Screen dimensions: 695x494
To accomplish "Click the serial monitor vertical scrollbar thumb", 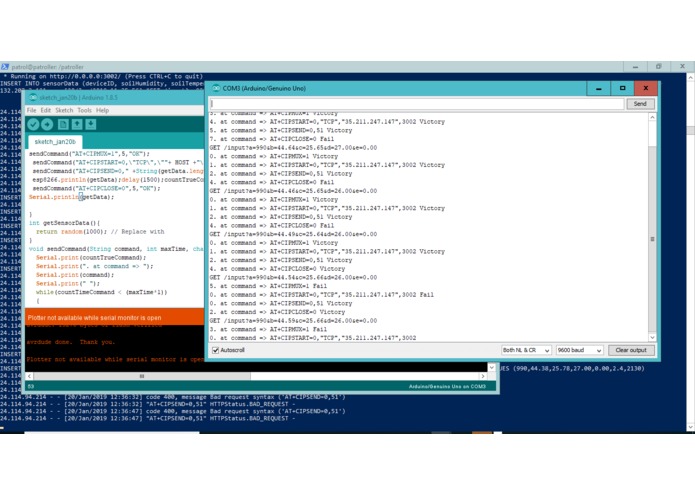I will 652,239.
